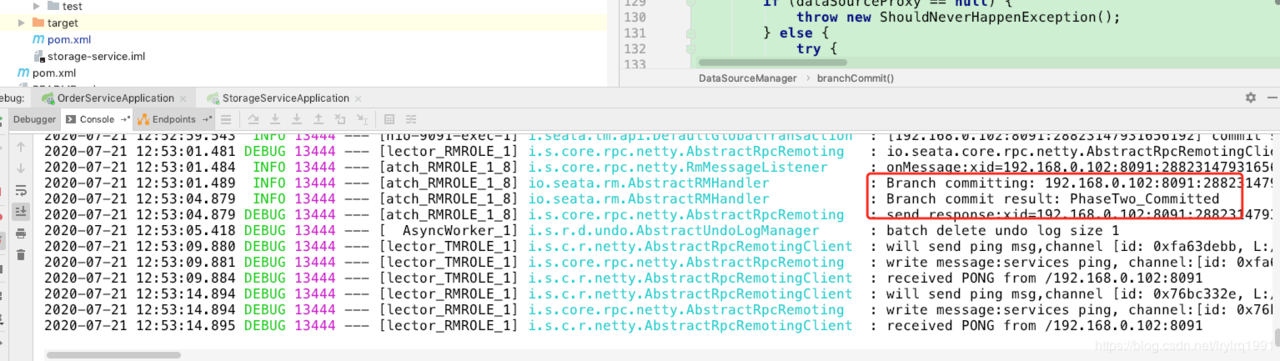Screen dimensions: 1280x361
Task: Close the OrderServiceApplication debug tab
Action: click(183, 98)
